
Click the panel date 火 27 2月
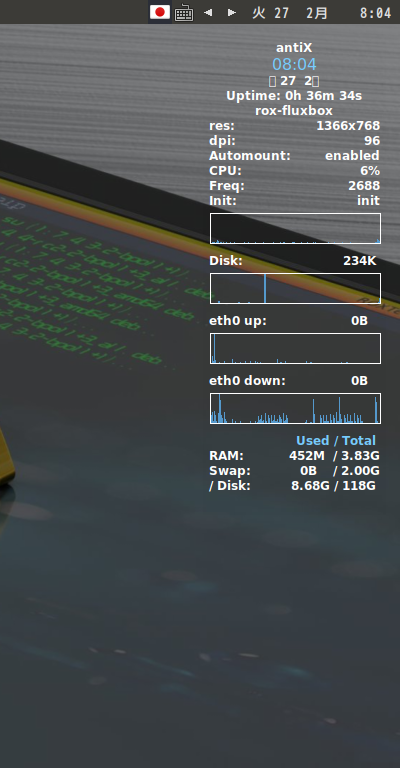tap(290, 13)
